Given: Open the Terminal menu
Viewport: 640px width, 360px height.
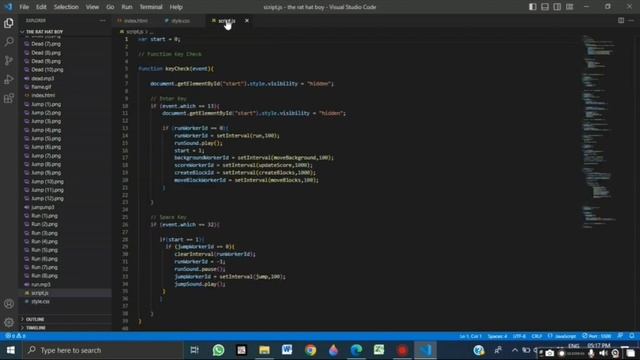Looking at the screenshot, I should coord(151,7).
